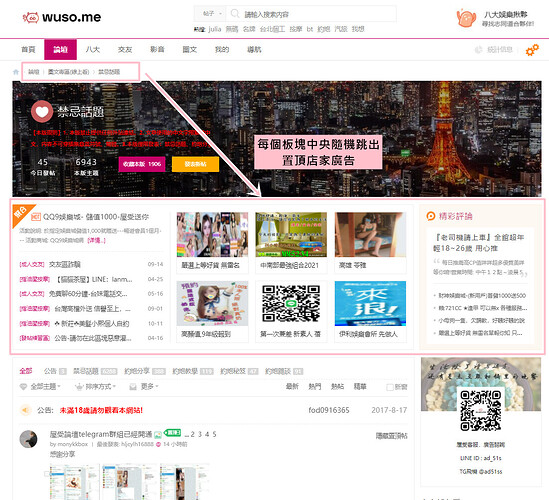549x500 pixels.
Task: Click the yellow 發表新帖 button
Action: click(x=195, y=164)
